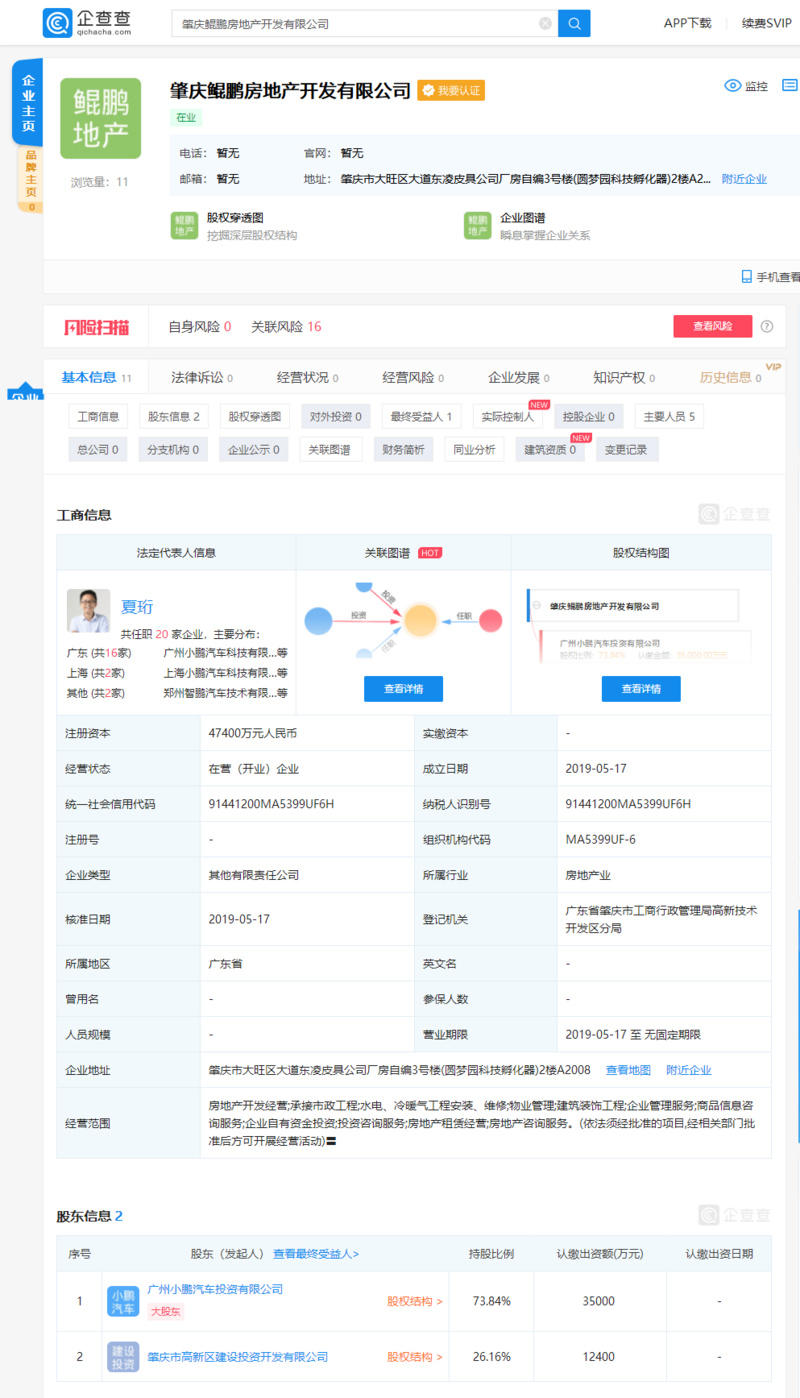Expand 股权结构 for 广州小鹏汽车投资有限公司
This screenshot has height=1398, width=800.
tap(414, 1301)
